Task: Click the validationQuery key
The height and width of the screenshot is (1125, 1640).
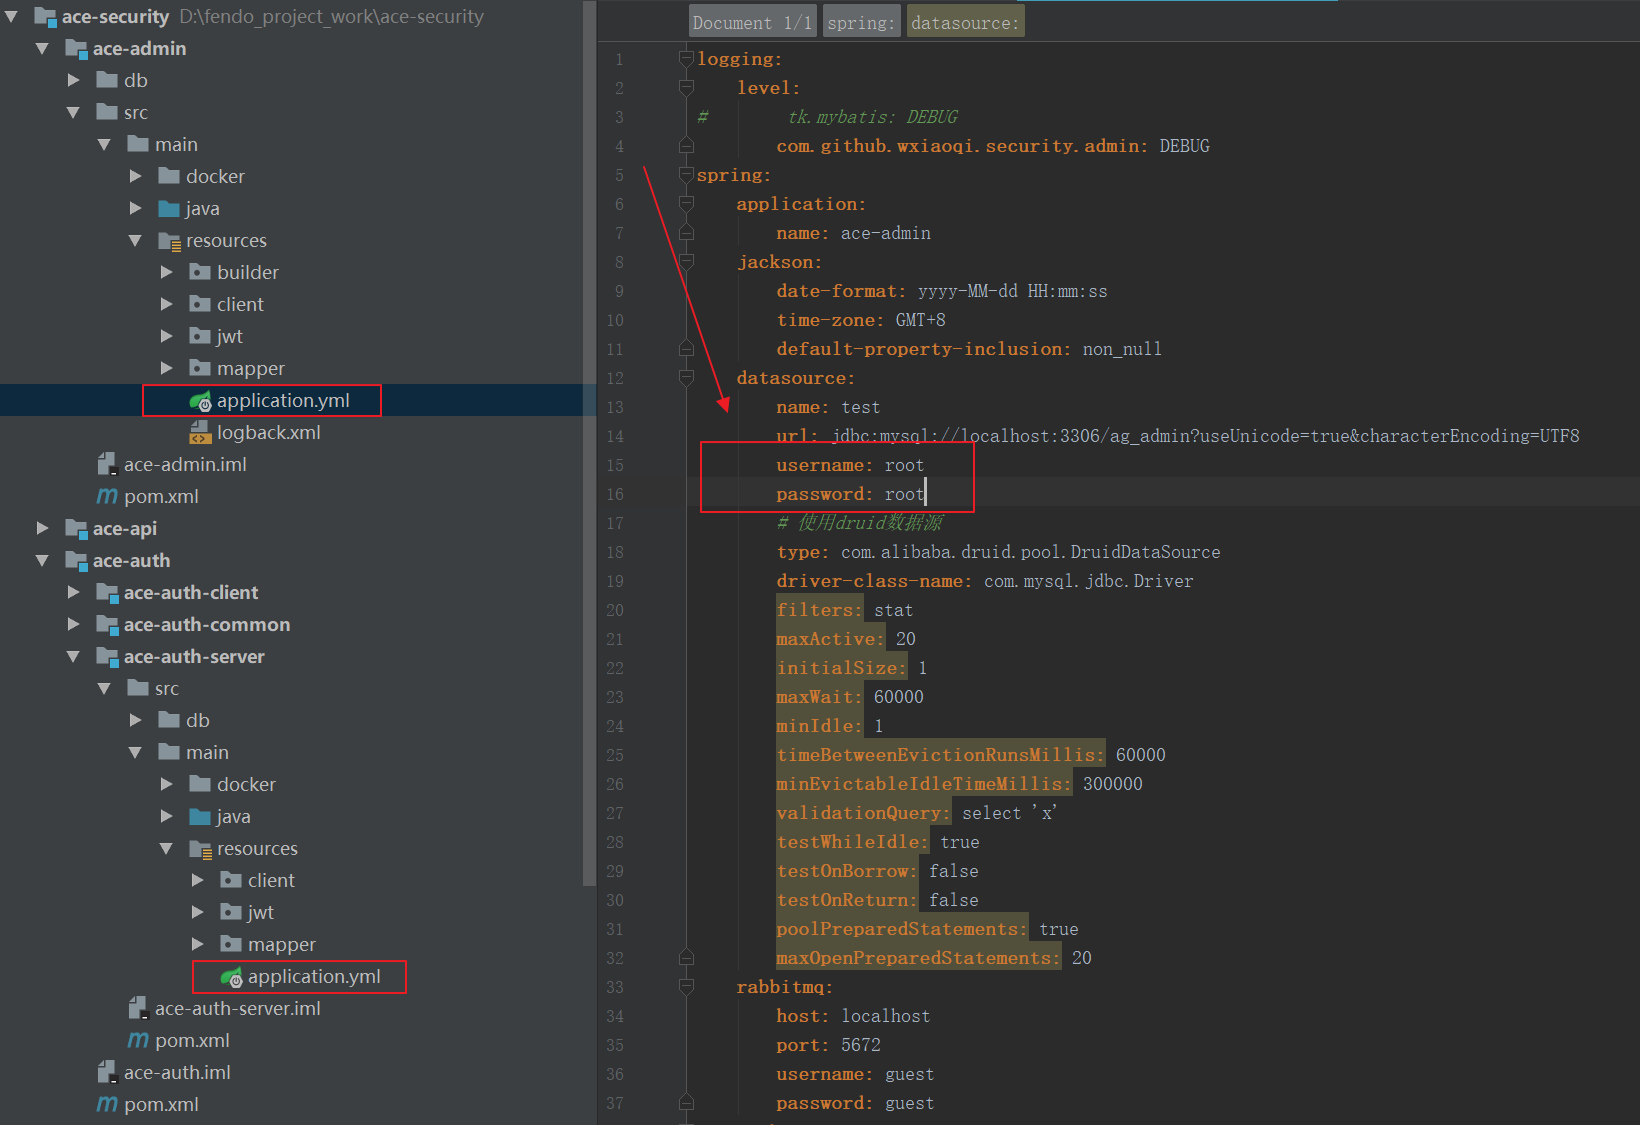Action: (x=863, y=813)
